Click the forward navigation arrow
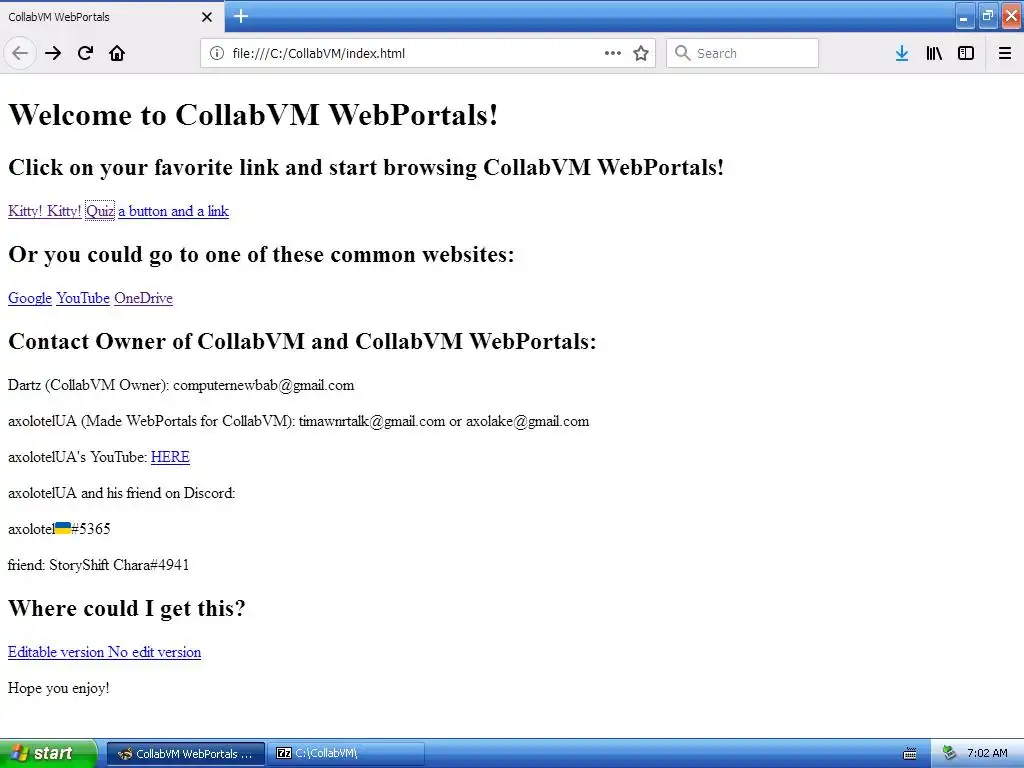The width and height of the screenshot is (1024, 768). pyautogui.click(x=53, y=54)
